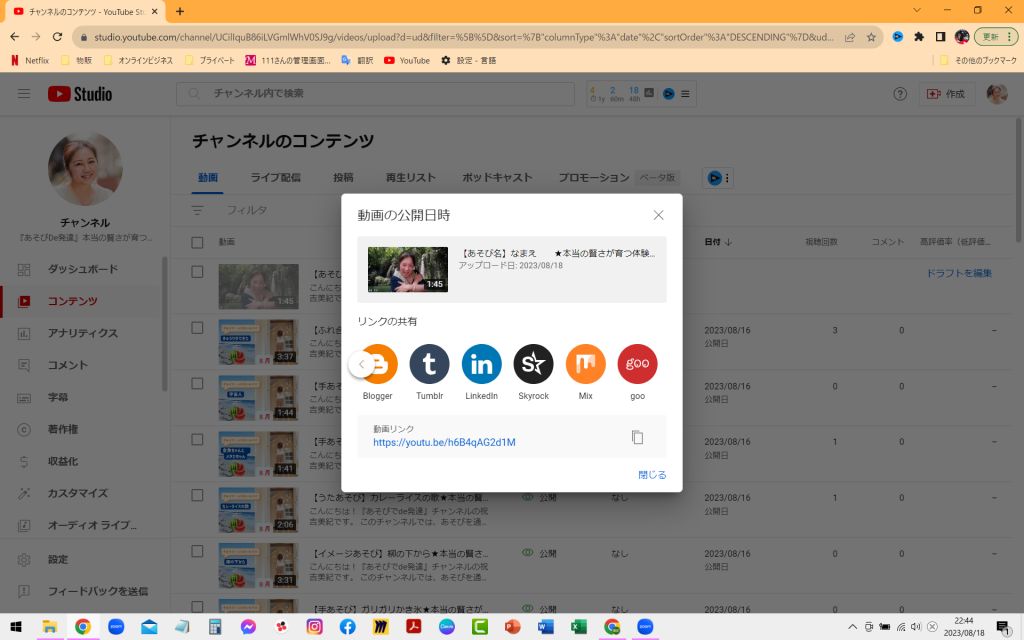Click the browser reload button
Image resolution: width=1024 pixels, height=640 pixels.
tap(57, 37)
